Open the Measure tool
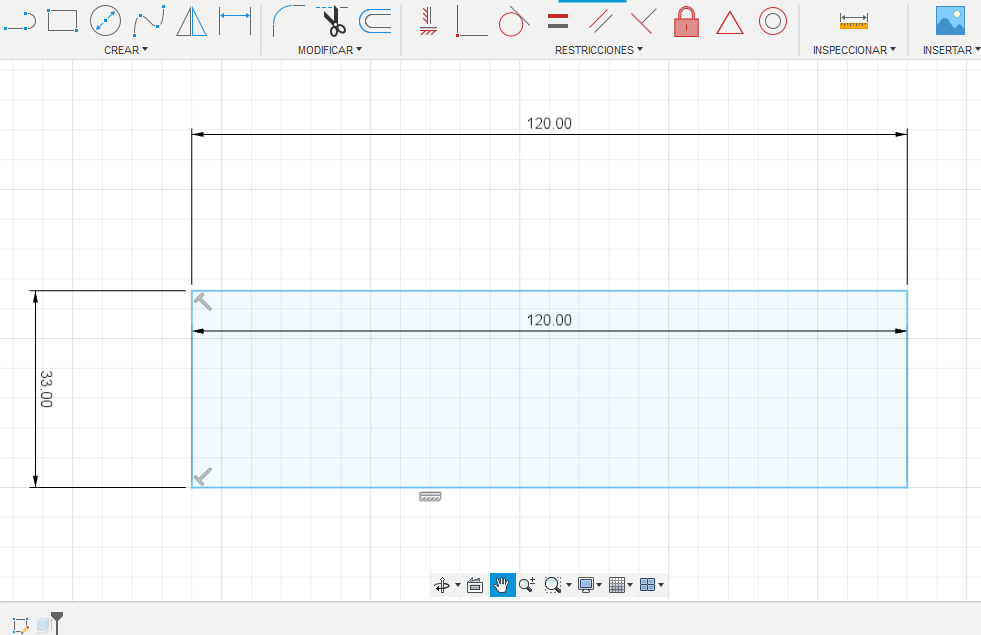This screenshot has height=635, width=981. click(x=854, y=21)
